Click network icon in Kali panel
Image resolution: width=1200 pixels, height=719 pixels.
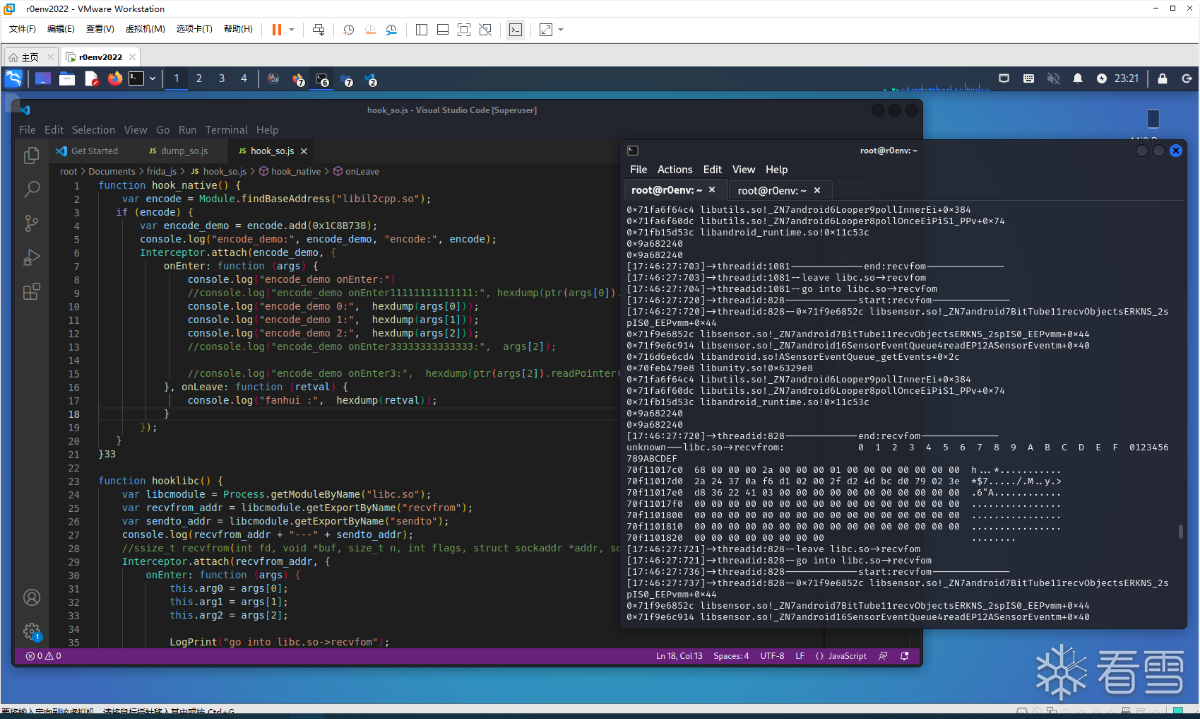pyautogui.click(x=1005, y=78)
